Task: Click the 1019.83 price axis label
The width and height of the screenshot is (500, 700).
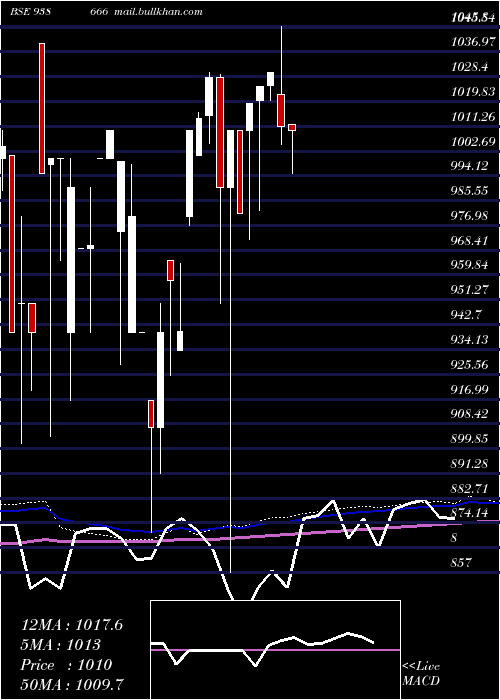Action: click(x=473, y=92)
